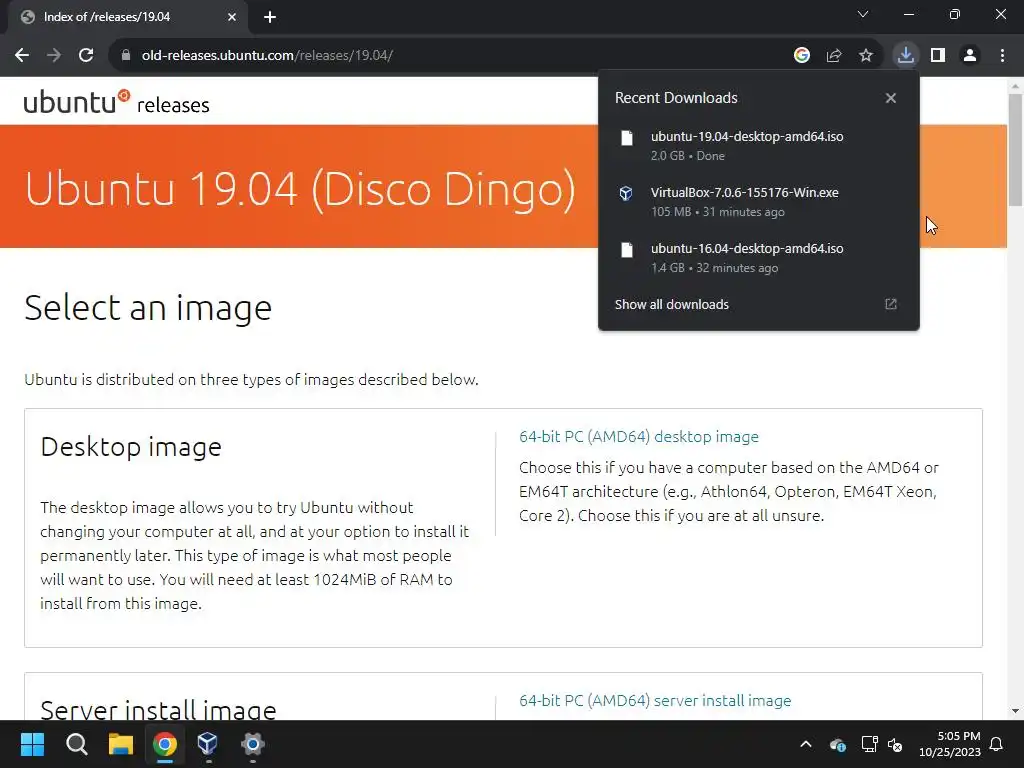
Task: Click the Select an image heading
Action: [148, 308]
